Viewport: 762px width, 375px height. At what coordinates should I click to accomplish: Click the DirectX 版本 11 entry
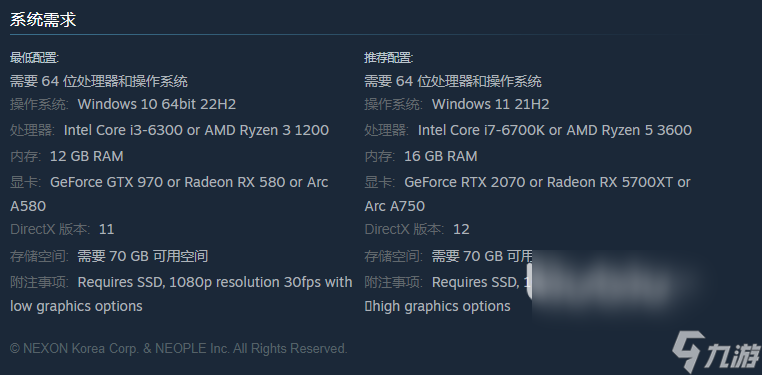[62, 229]
